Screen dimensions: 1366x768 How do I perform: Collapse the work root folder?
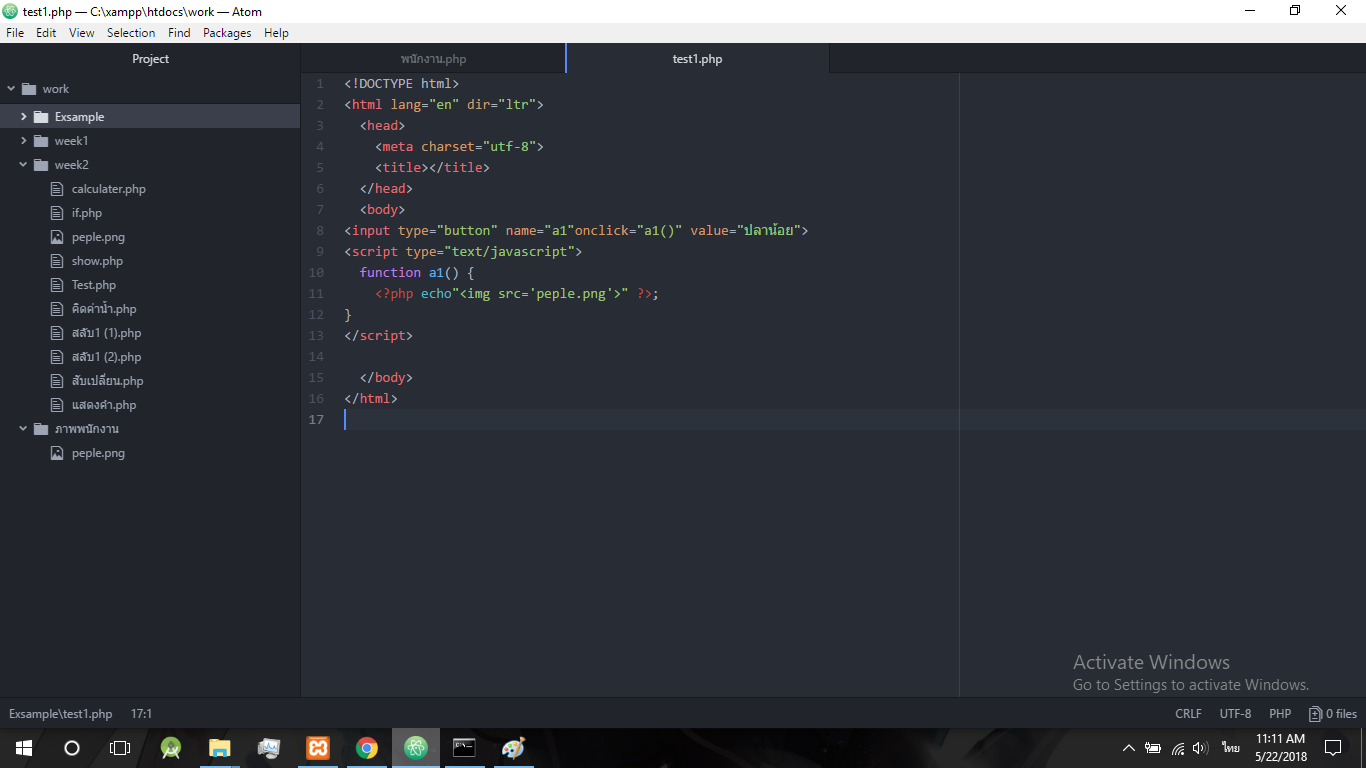click(11, 89)
